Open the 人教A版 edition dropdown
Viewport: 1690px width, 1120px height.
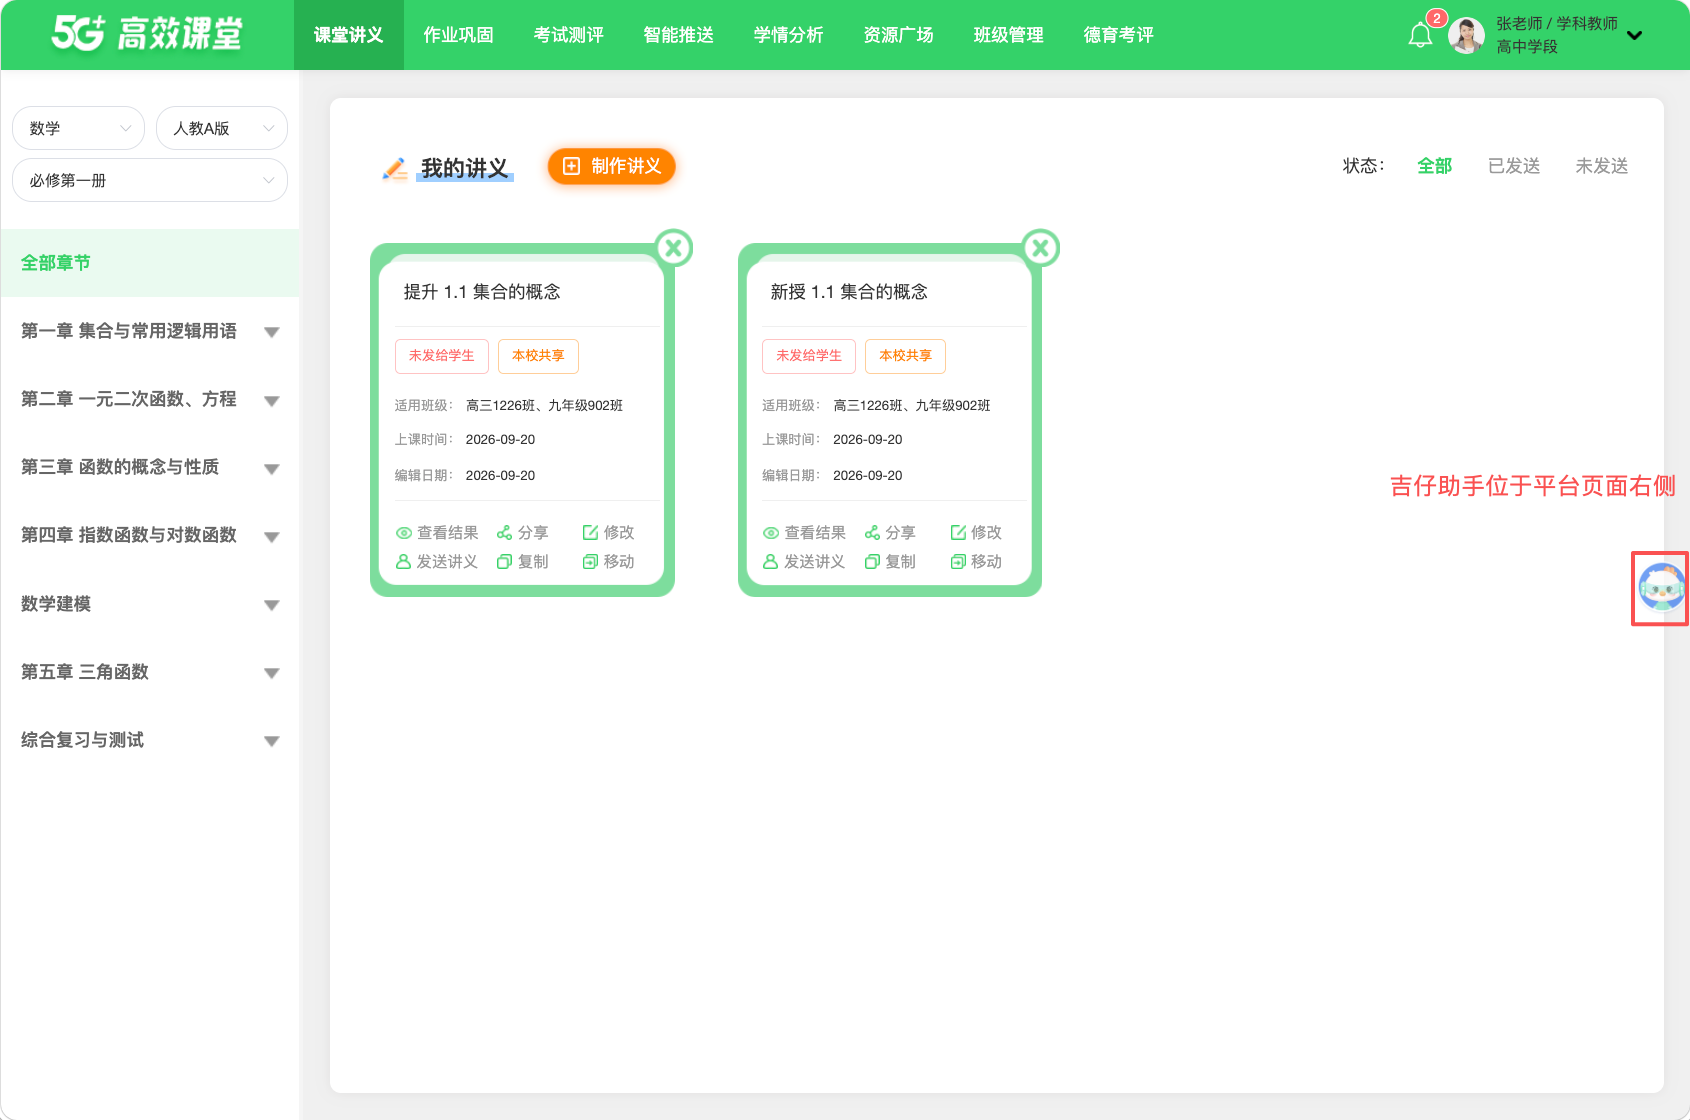[222, 128]
